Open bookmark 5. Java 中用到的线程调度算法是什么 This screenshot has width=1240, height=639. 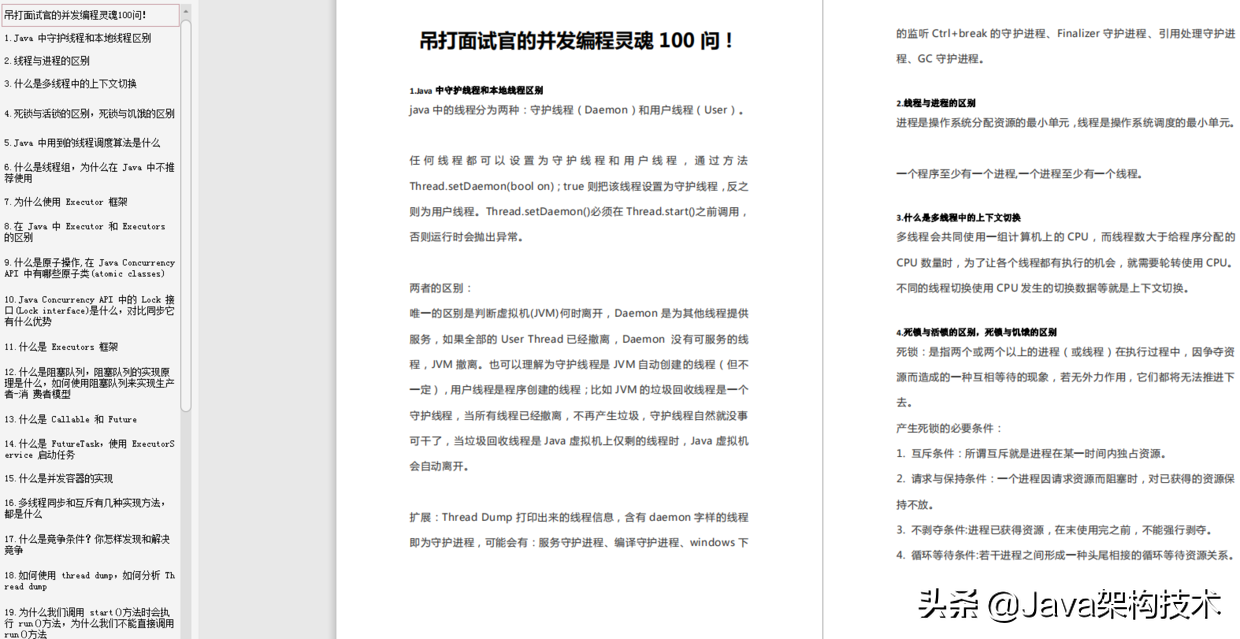[82, 143]
